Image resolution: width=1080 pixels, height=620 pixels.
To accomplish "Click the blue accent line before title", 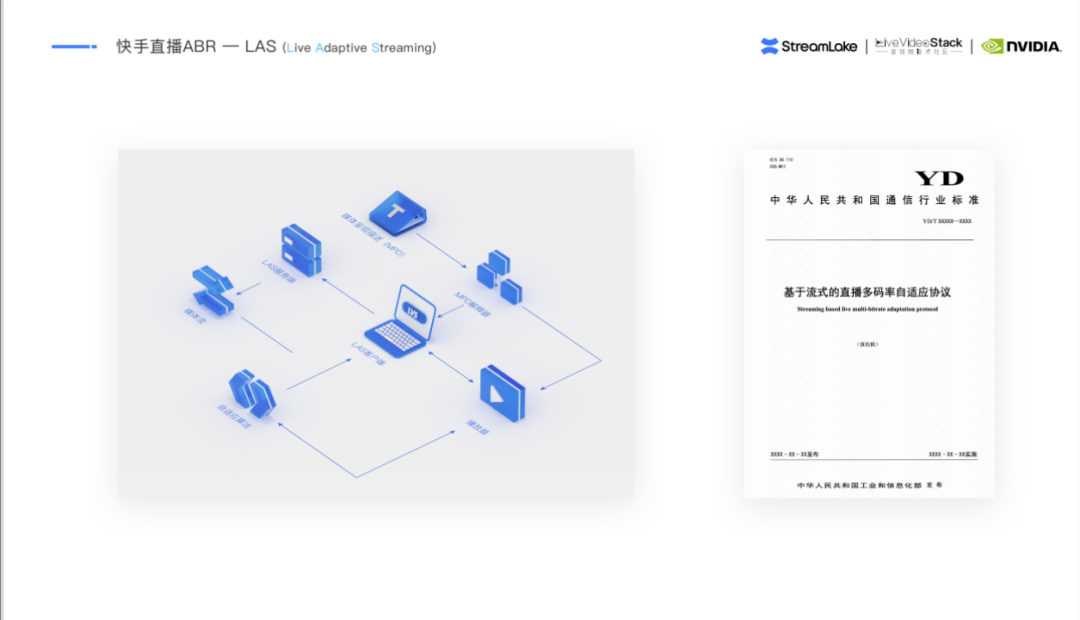I will click(x=74, y=46).
